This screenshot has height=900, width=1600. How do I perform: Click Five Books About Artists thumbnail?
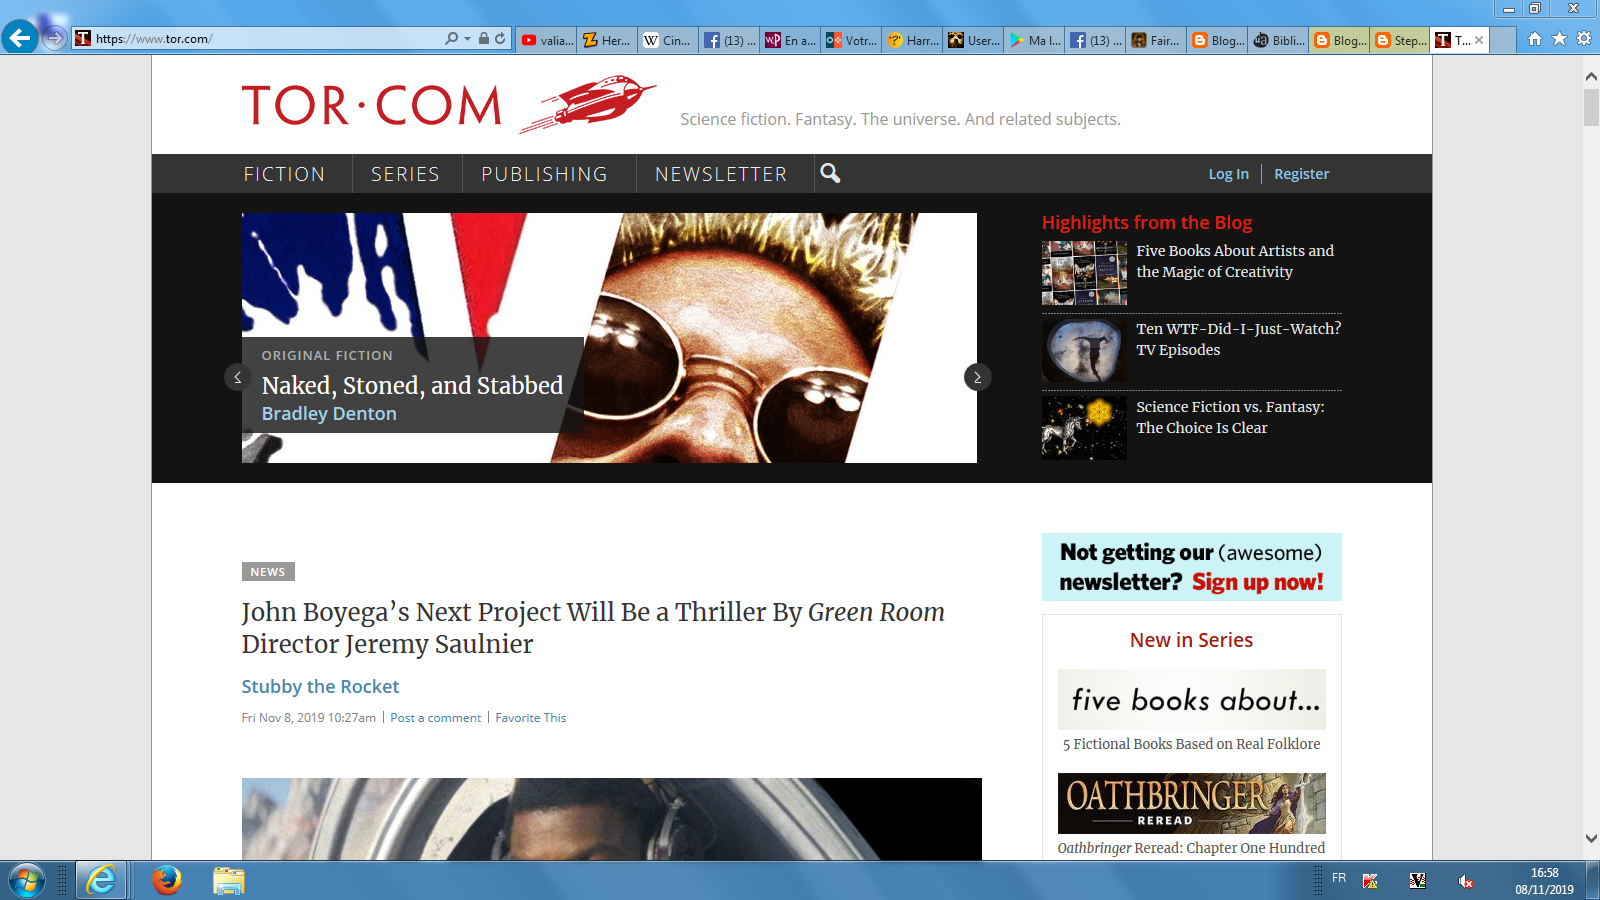tap(1084, 273)
